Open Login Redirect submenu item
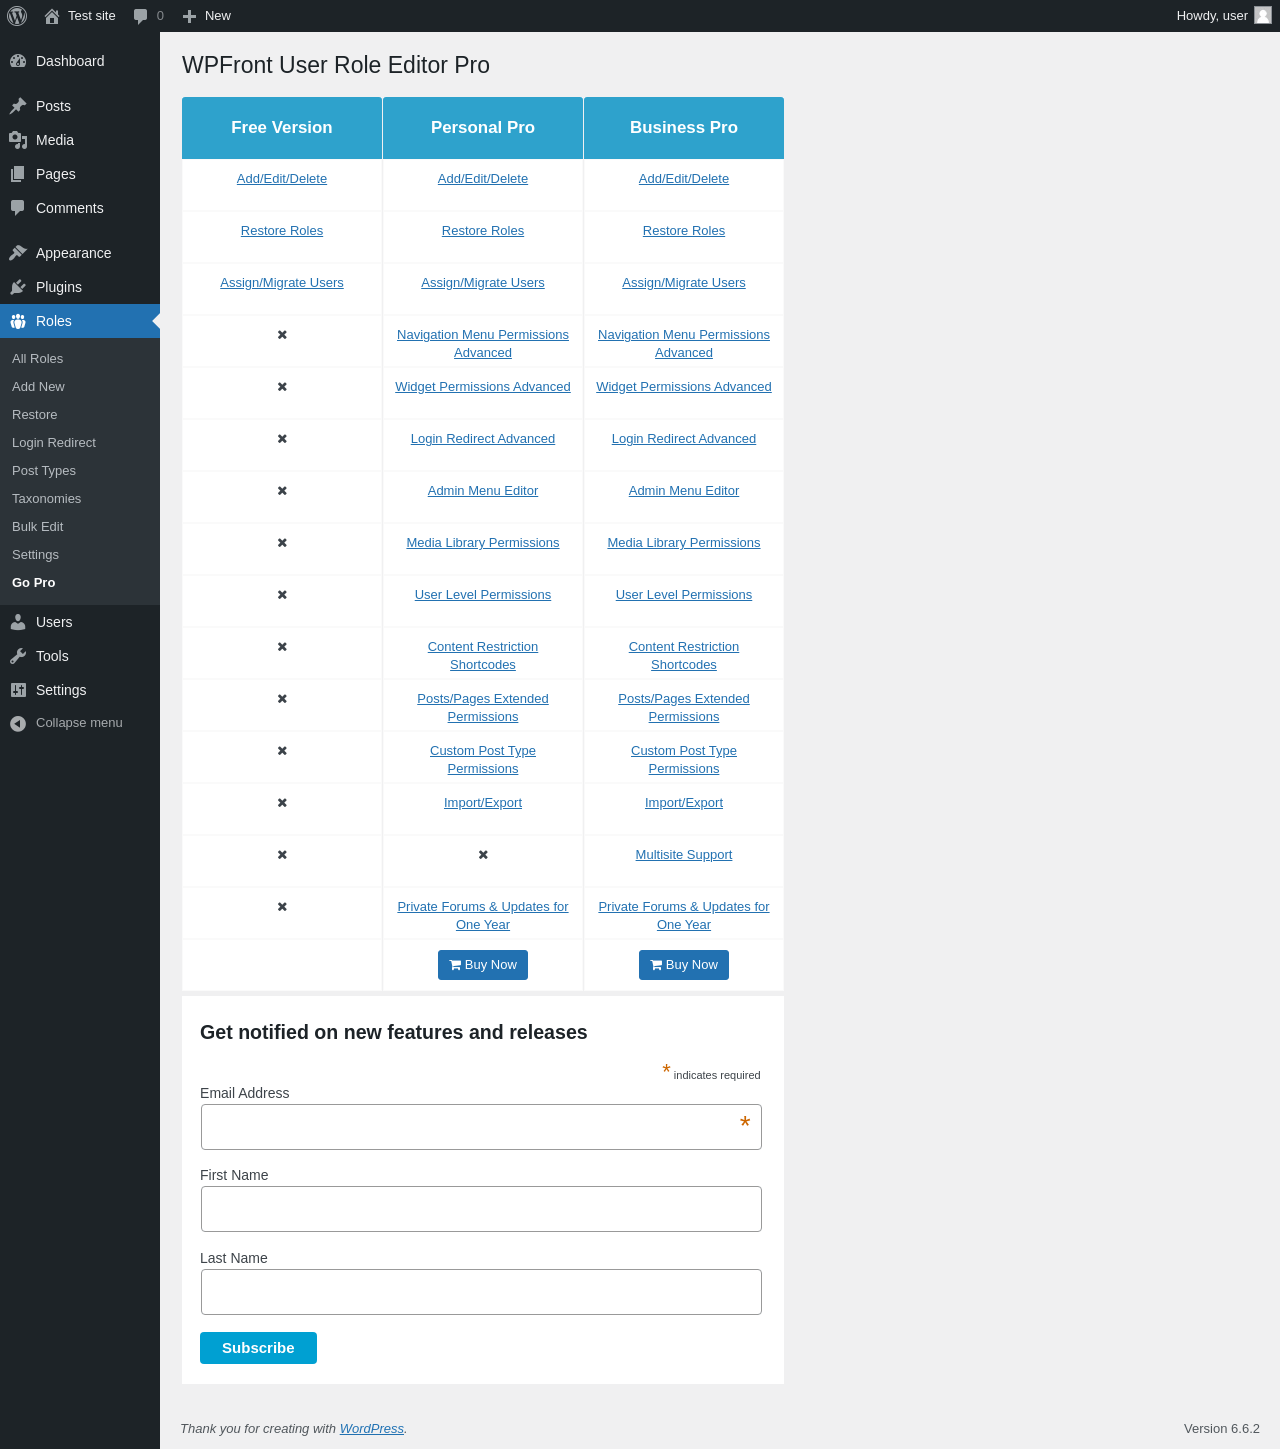1280x1449 pixels. click(x=54, y=443)
